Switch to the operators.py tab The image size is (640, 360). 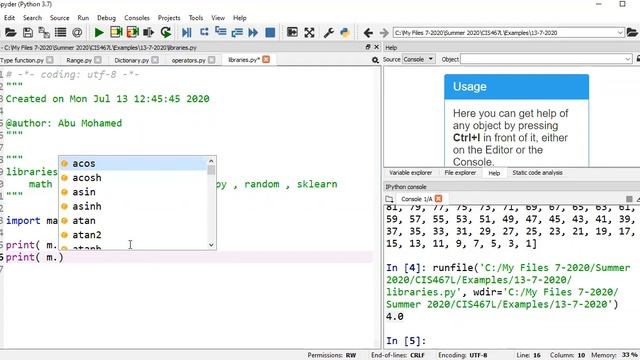(x=188, y=60)
